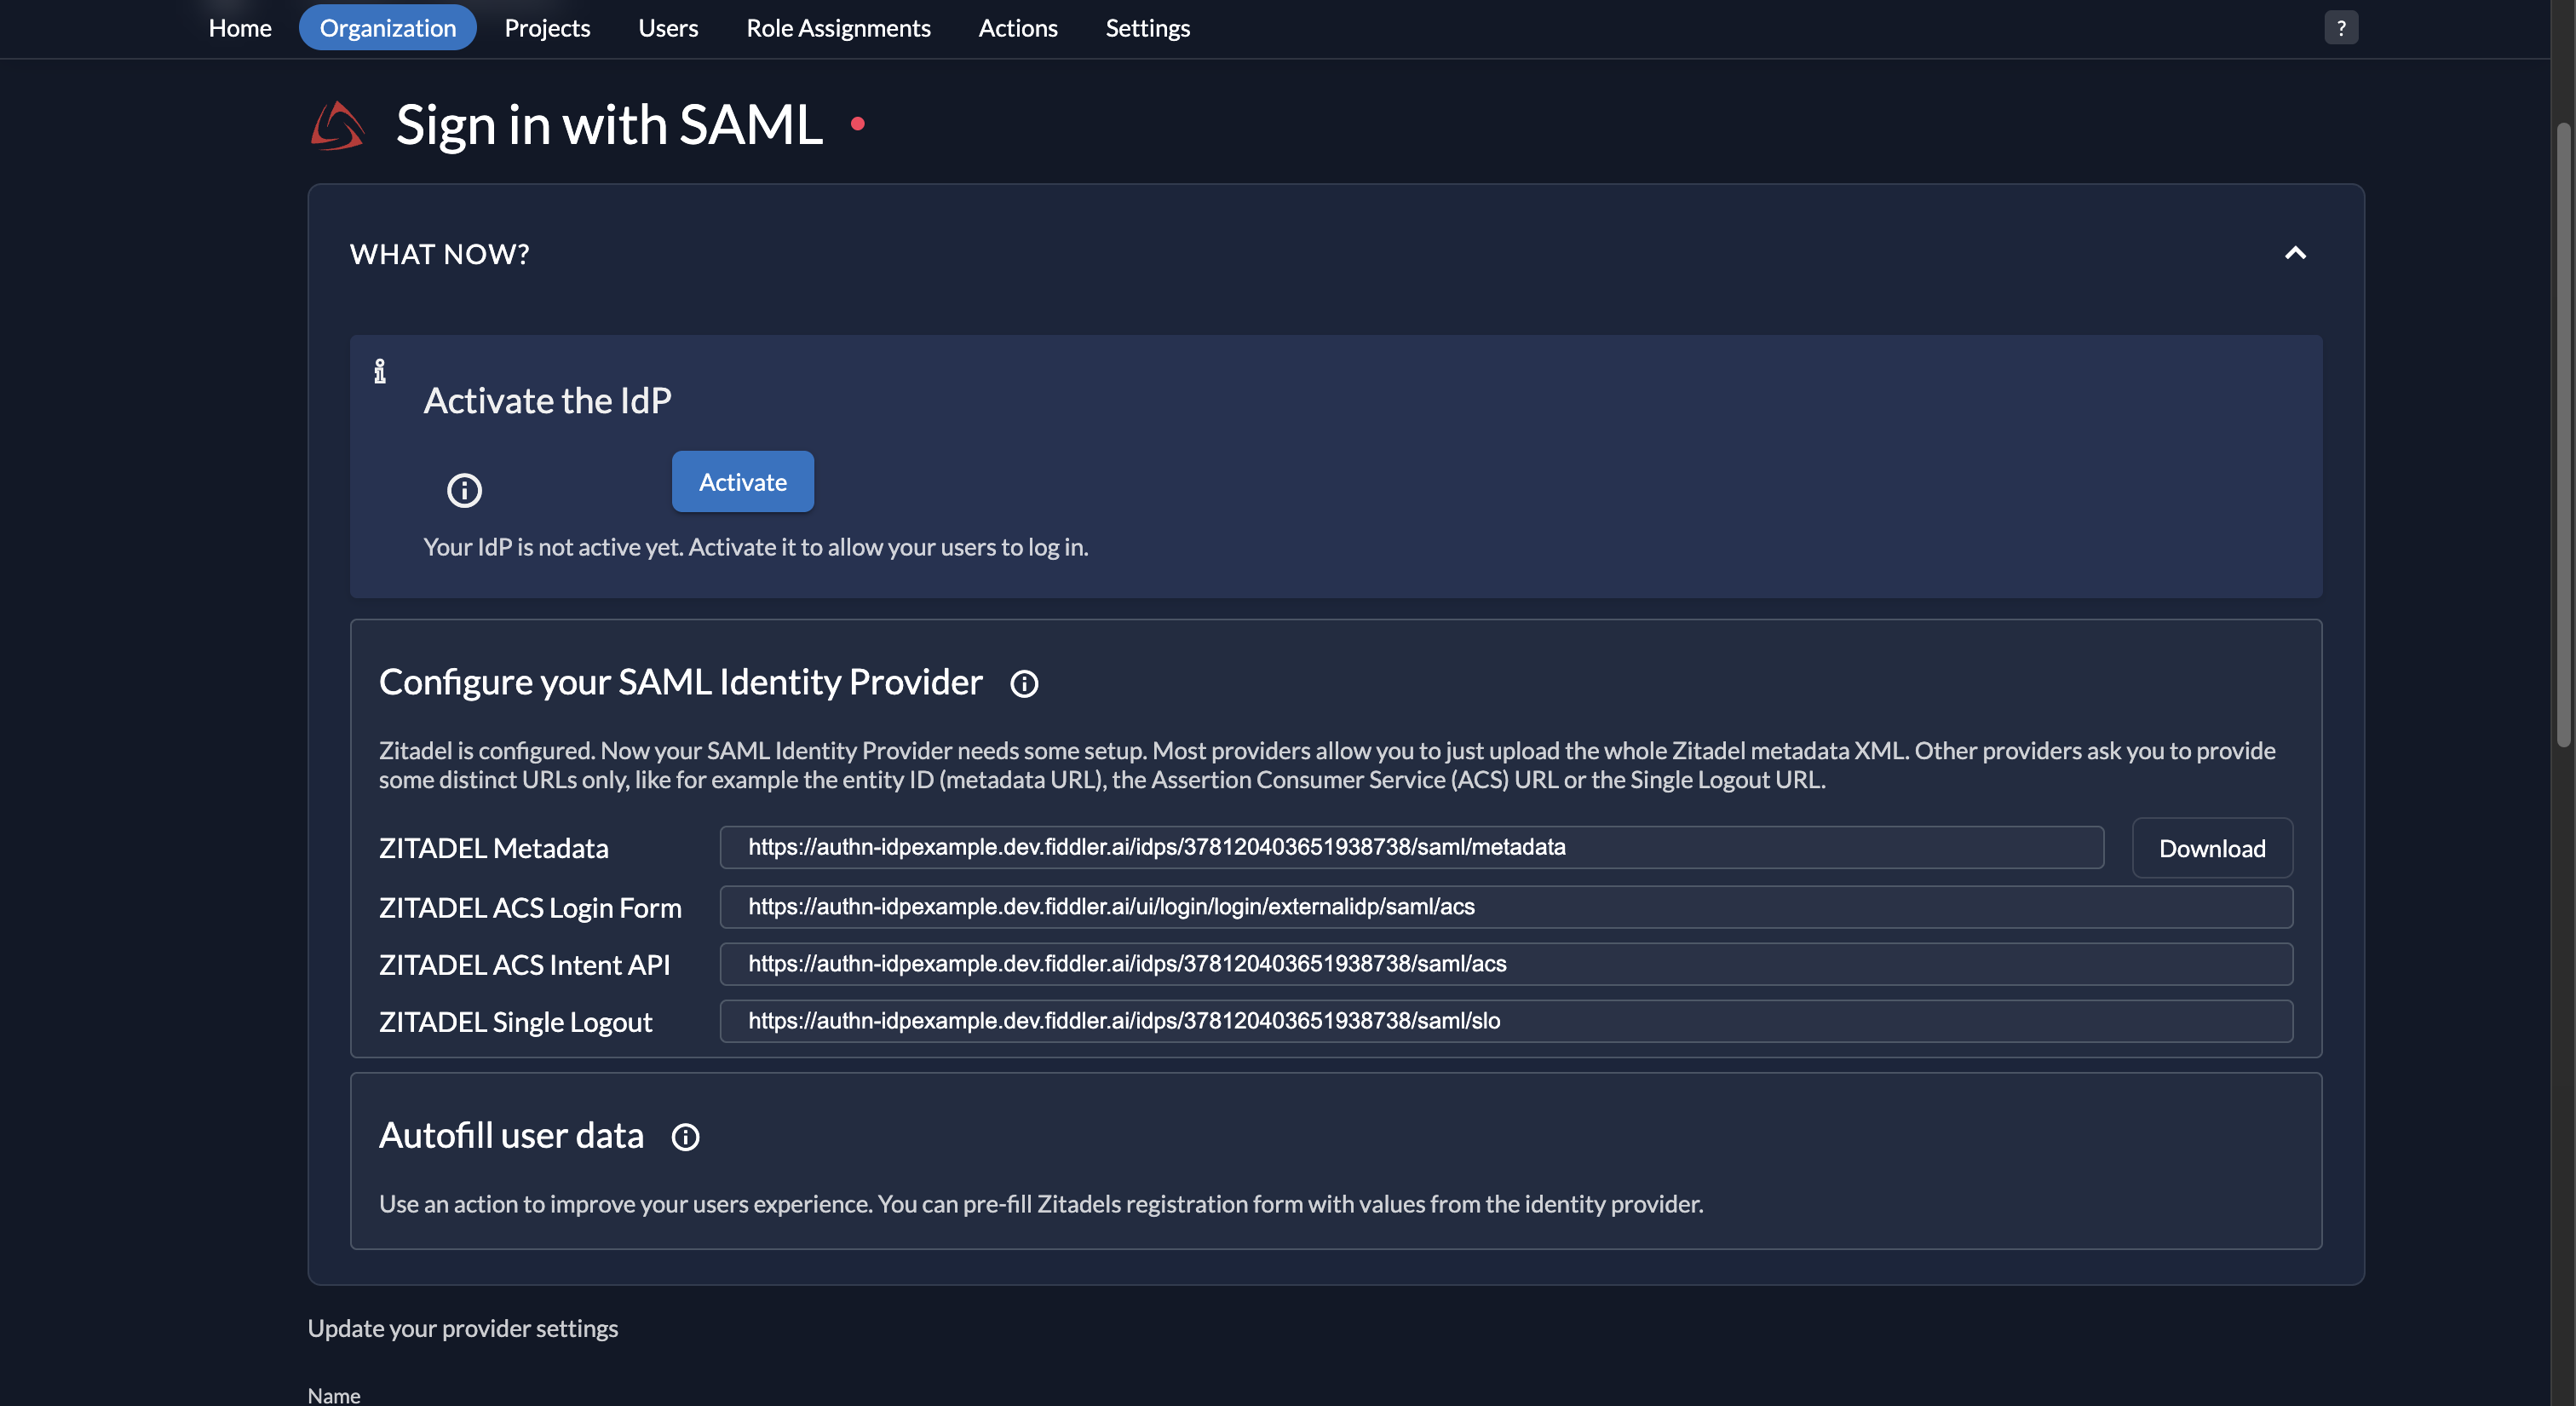2576x1406 pixels.
Task: Open the Projects tab
Action: coord(547,28)
